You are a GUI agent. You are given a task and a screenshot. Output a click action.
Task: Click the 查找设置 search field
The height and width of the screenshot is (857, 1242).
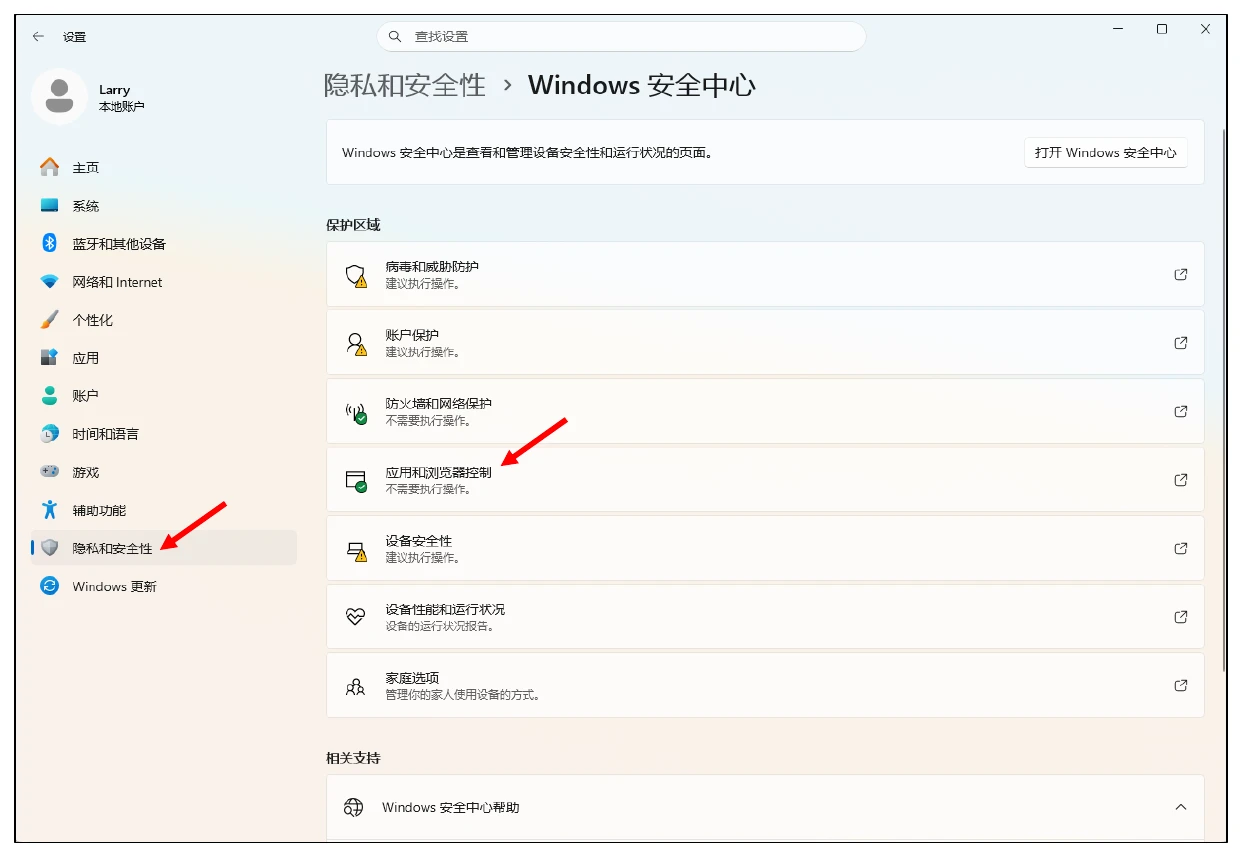pos(621,36)
